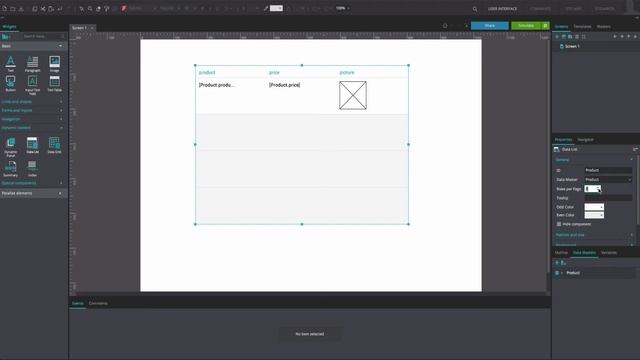Click the product column header
This screenshot has height=360, width=640.
pyautogui.click(x=207, y=73)
